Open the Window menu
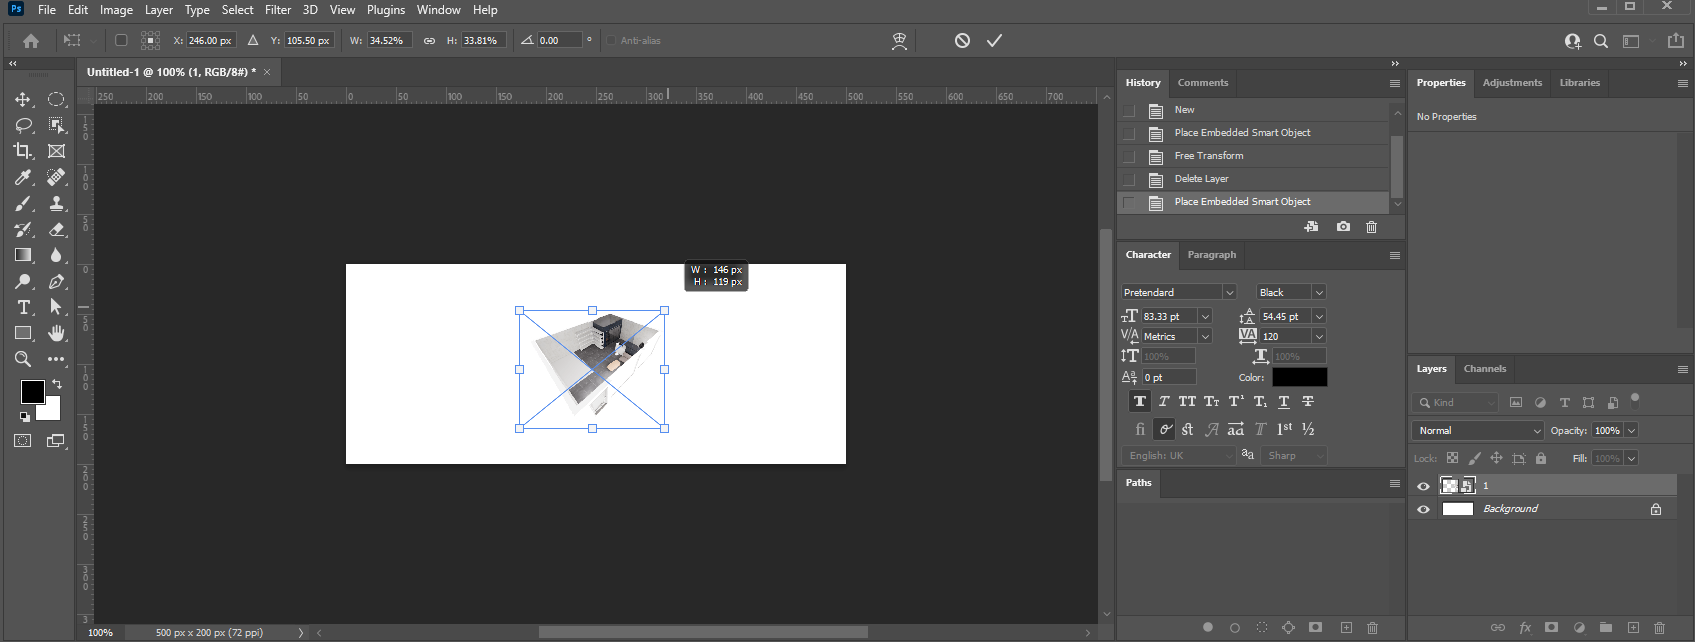Screen dimensions: 1695x642 point(438,10)
